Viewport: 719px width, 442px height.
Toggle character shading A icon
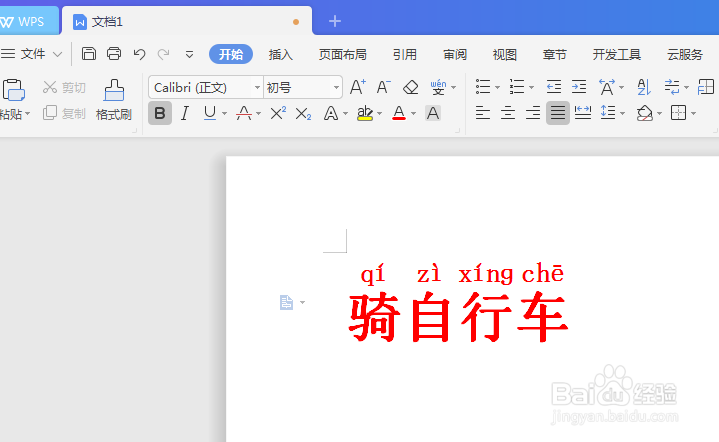(433, 113)
